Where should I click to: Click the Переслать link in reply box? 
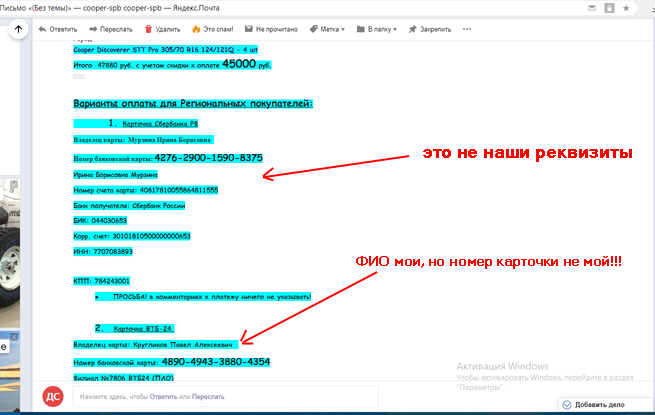coord(208,397)
